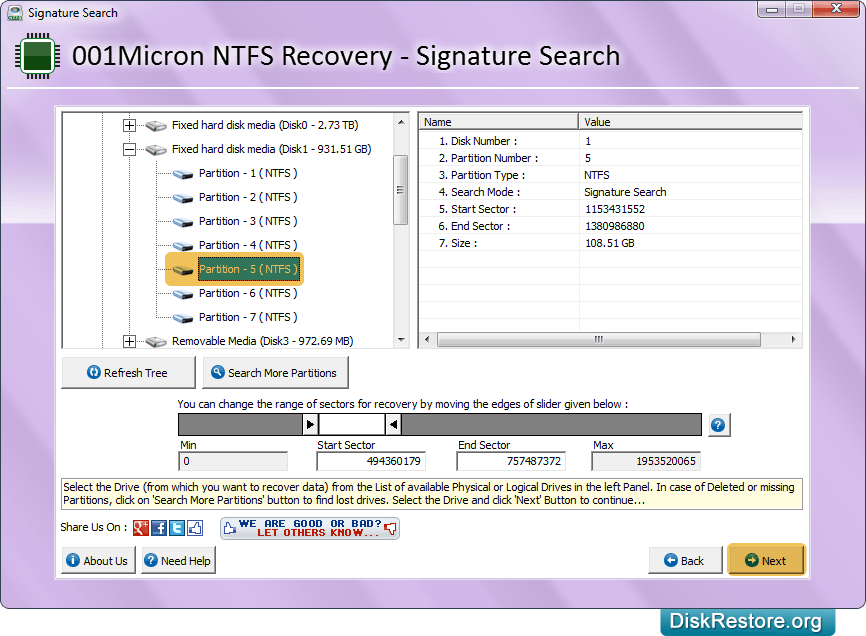Click the green chip application logo
The height and width of the screenshot is (636, 866).
(x=38, y=56)
